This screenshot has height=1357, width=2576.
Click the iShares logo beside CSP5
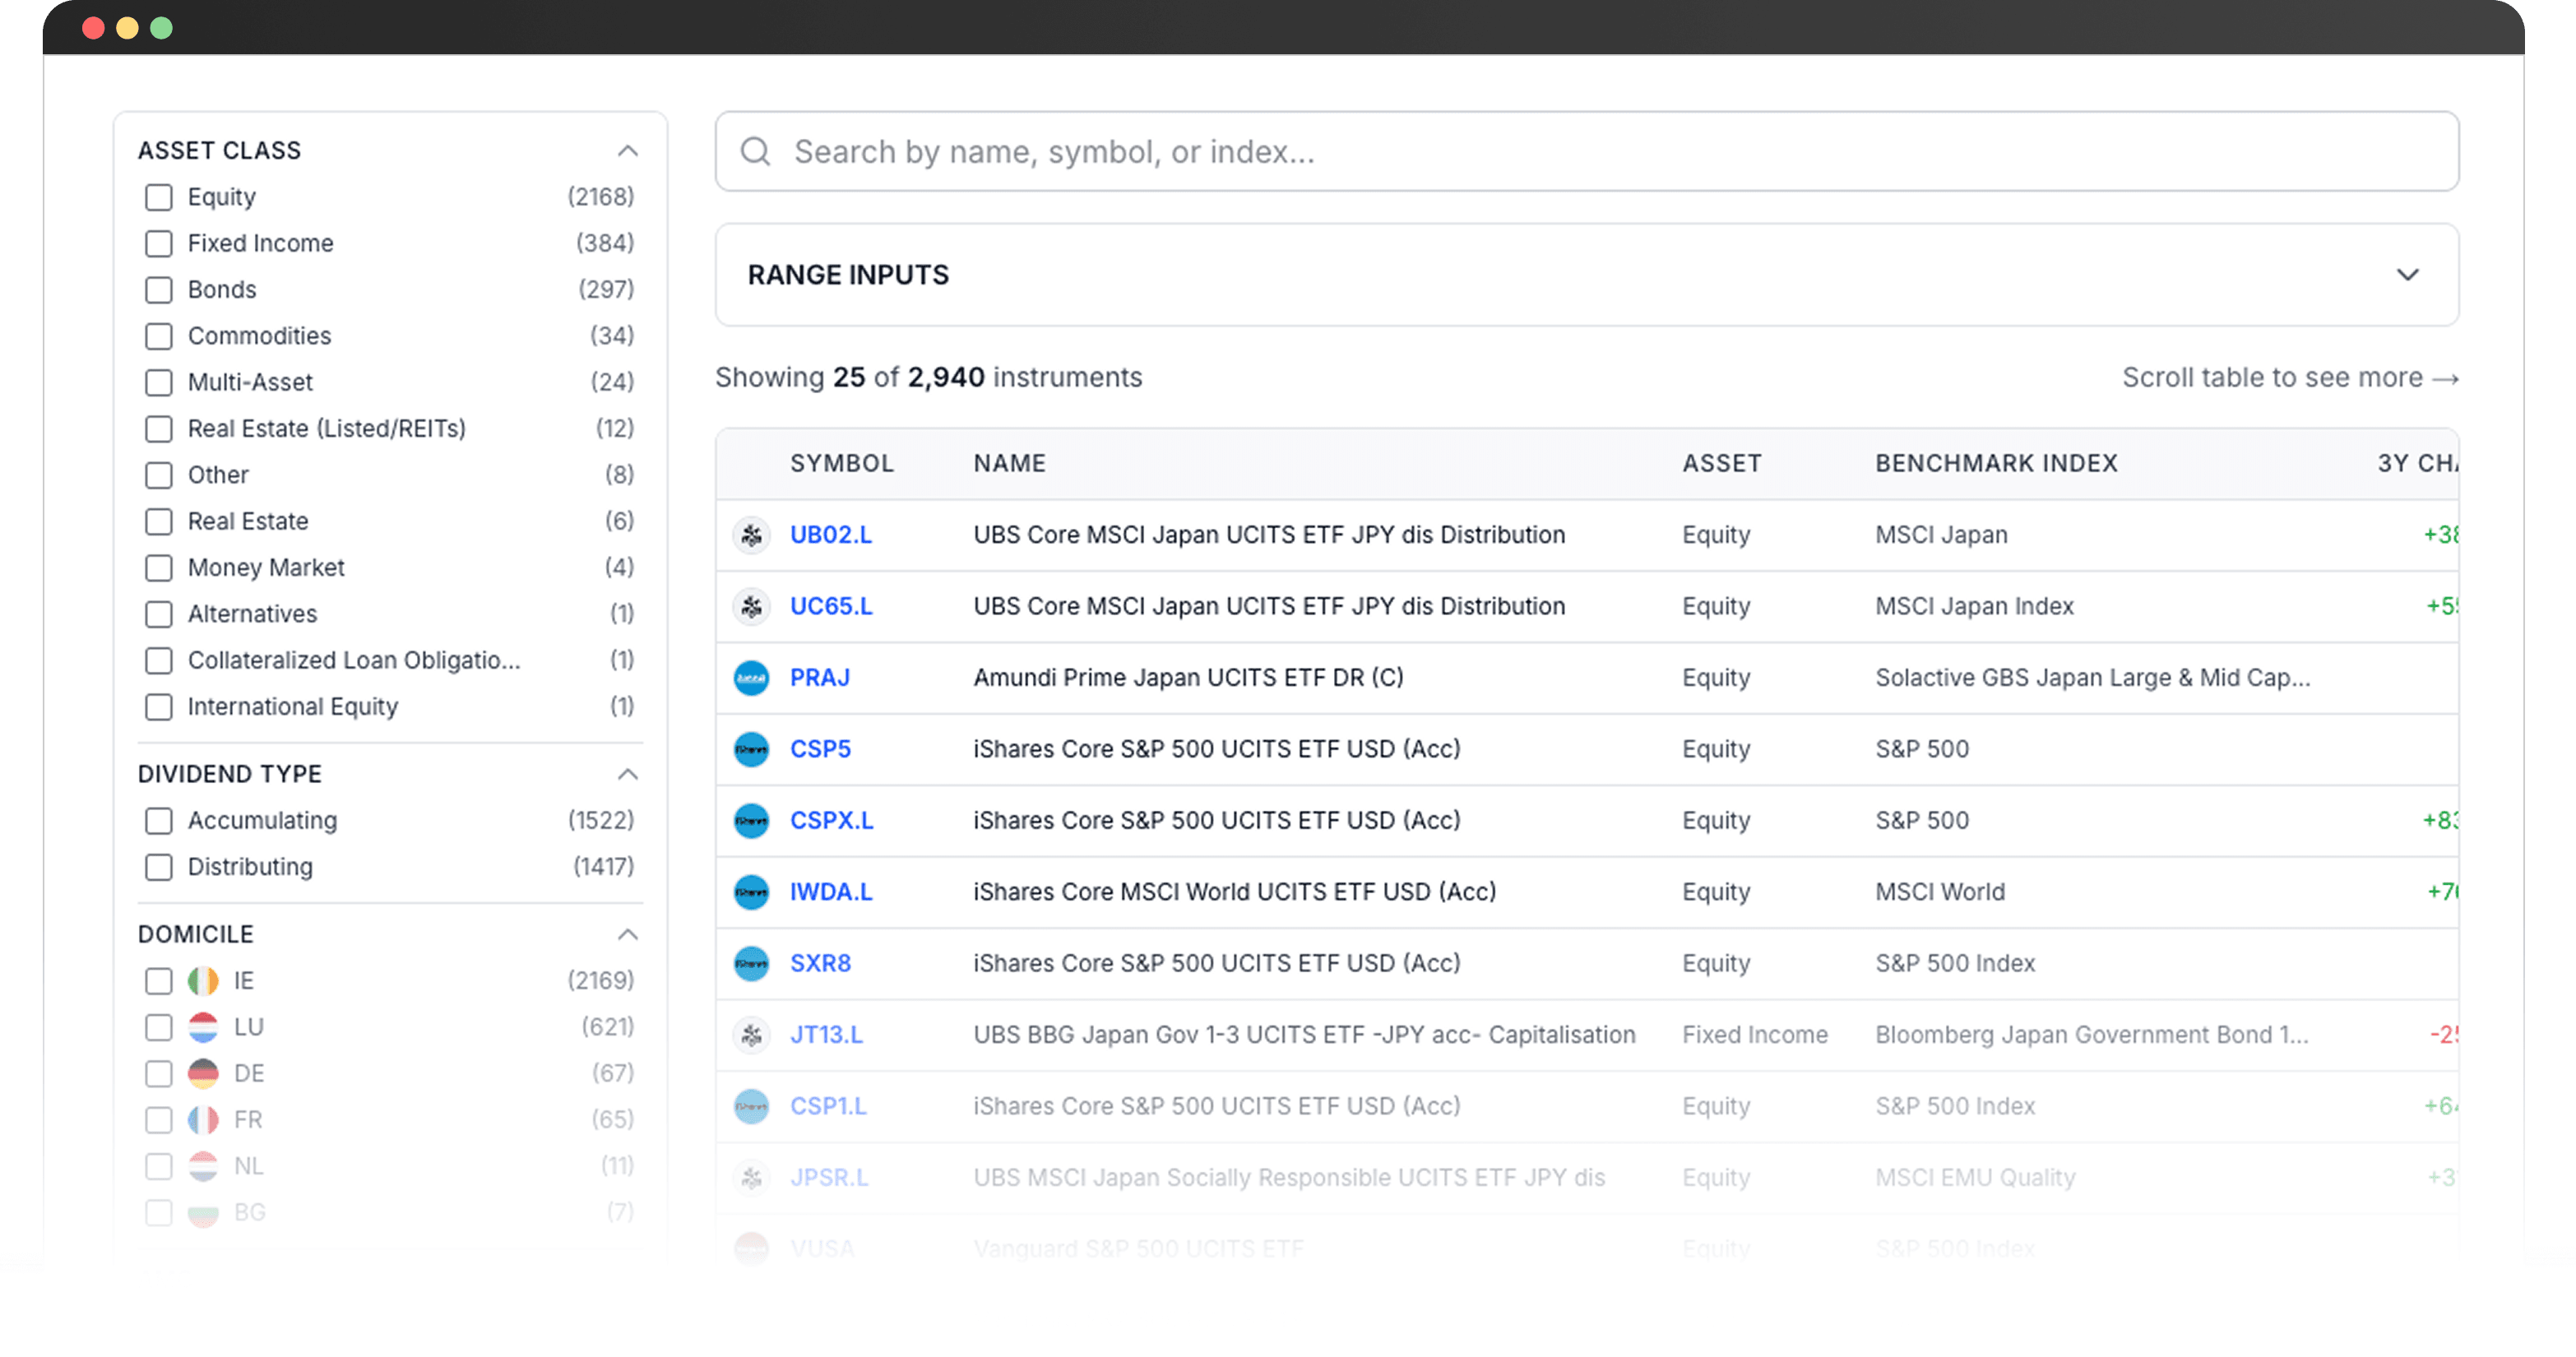(x=751, y=749)
